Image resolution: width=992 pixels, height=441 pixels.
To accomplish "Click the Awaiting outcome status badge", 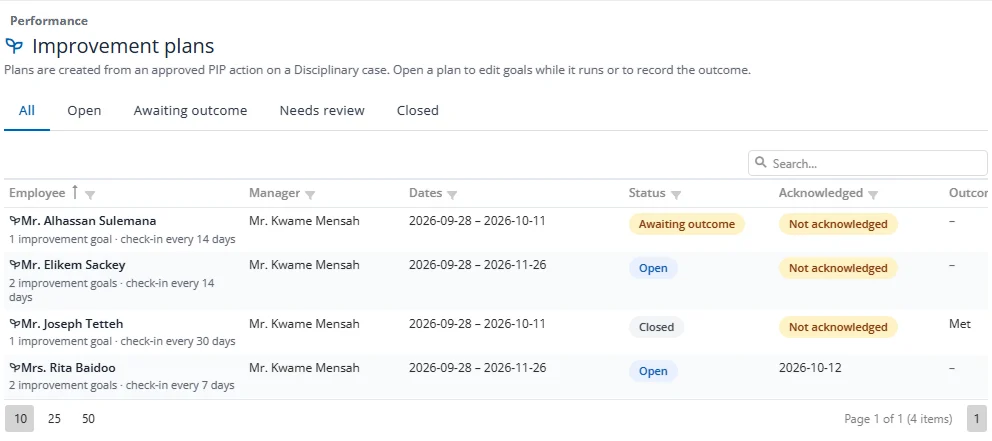I will pyautogui.click(x=686, y=224).
